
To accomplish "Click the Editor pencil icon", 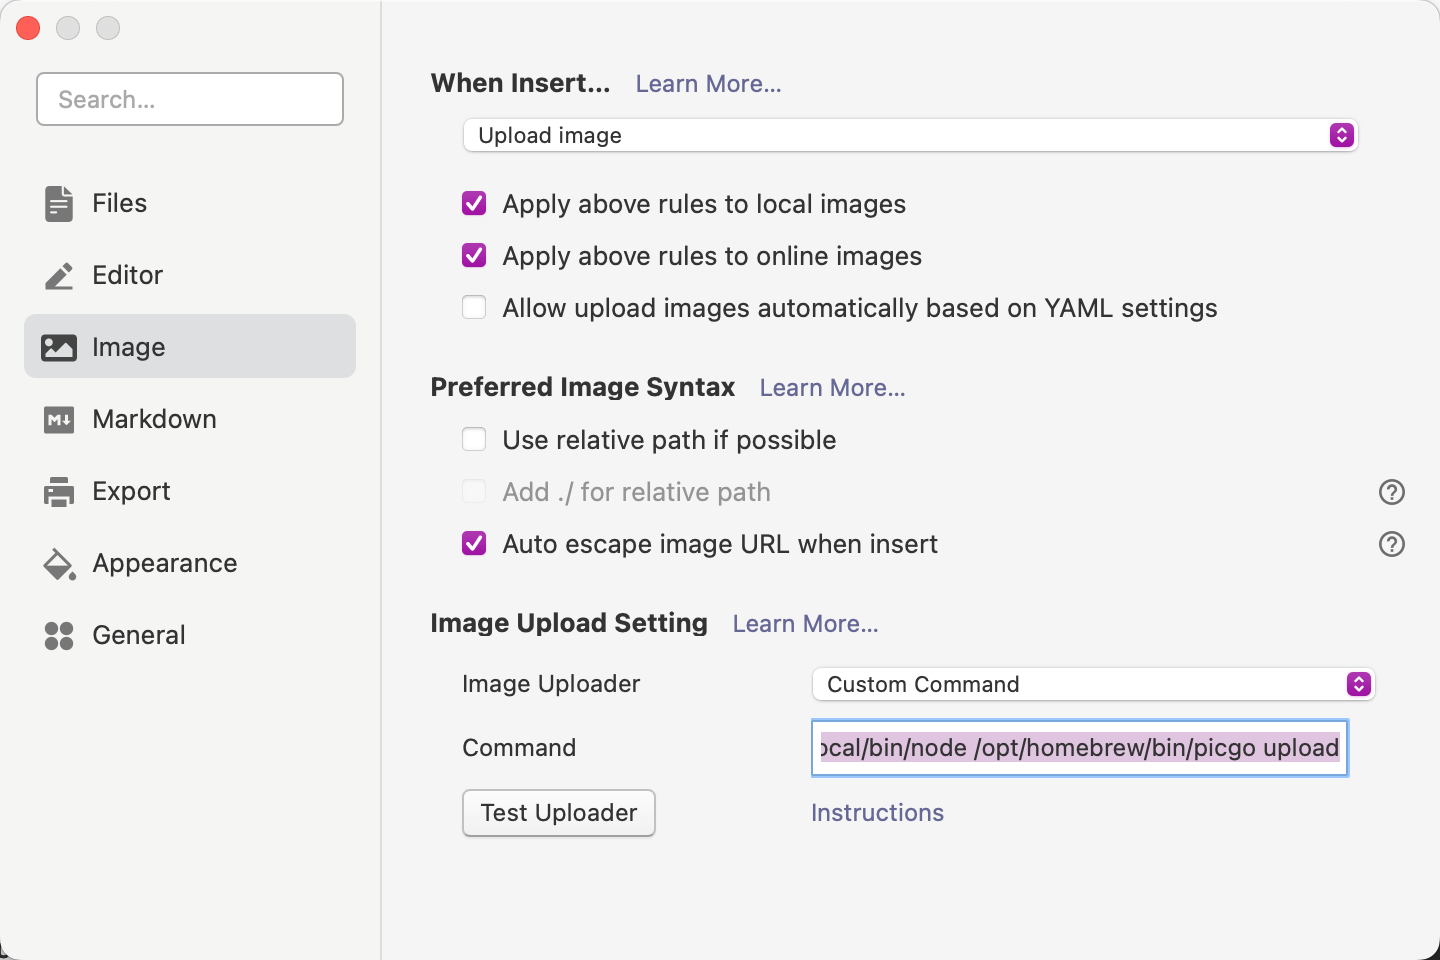I will pos(59,275).
